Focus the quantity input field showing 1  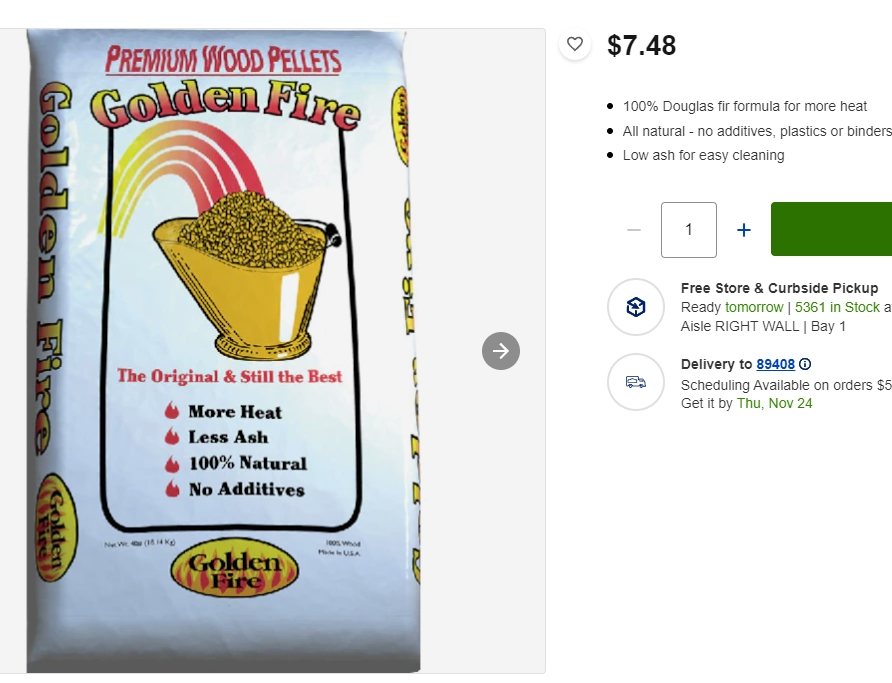(688, 230)
